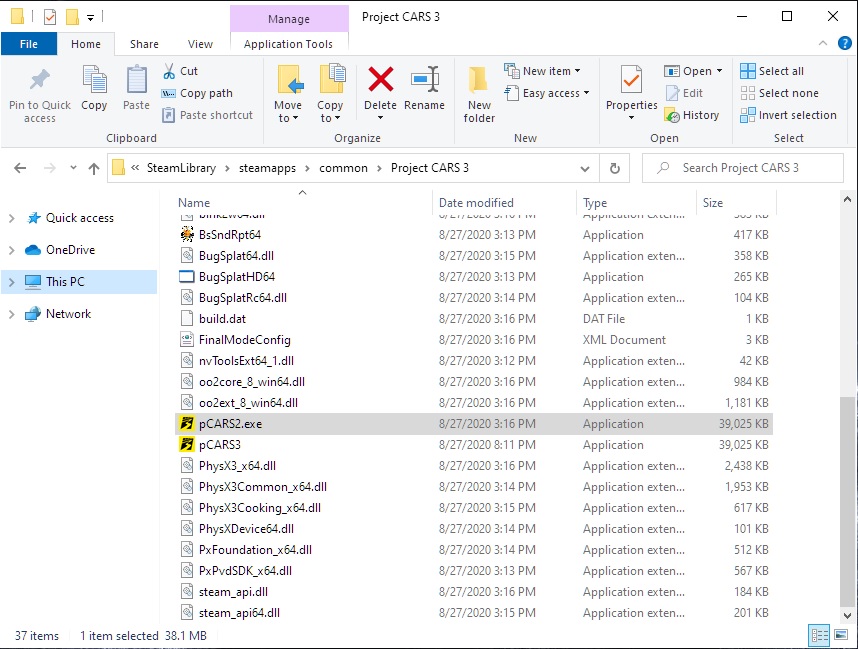
Task: Click the Search Project CARS 3 box
Action: 743,168
